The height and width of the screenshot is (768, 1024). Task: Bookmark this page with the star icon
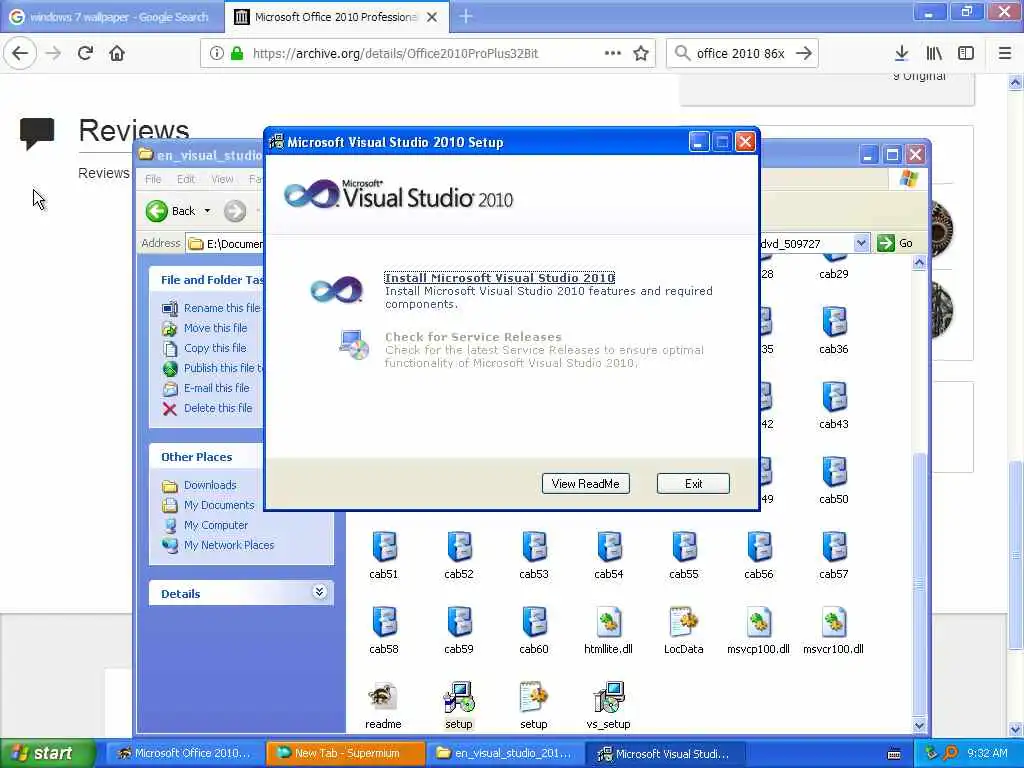641,54
